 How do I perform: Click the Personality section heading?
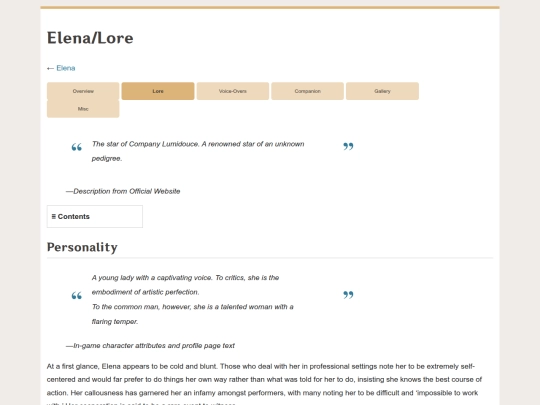pyautogui.click(x=82, y=247)
